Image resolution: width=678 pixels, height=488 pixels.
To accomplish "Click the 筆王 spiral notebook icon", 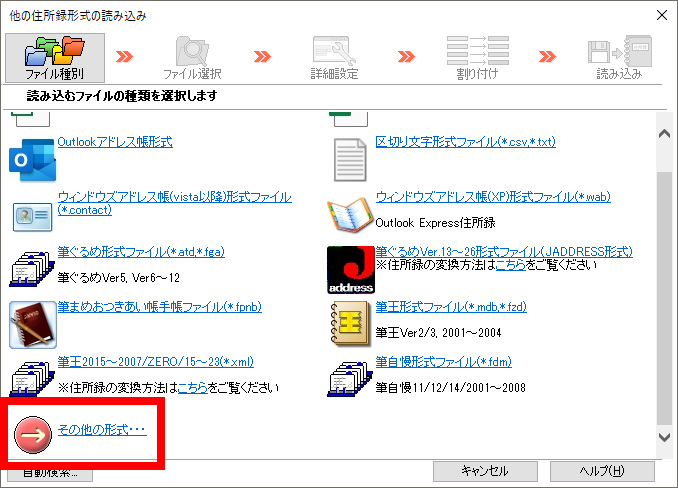I will [351, 325].
